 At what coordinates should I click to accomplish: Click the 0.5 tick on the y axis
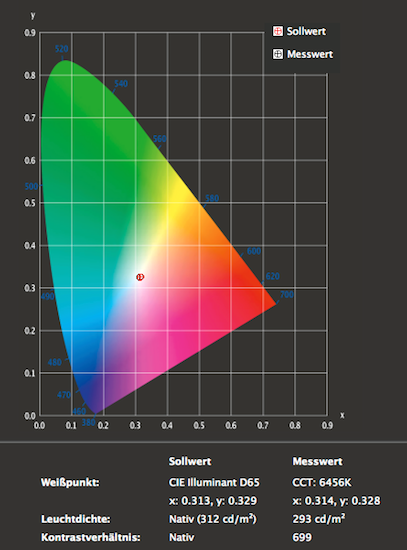pyautogui.click(x=30, y=203)
